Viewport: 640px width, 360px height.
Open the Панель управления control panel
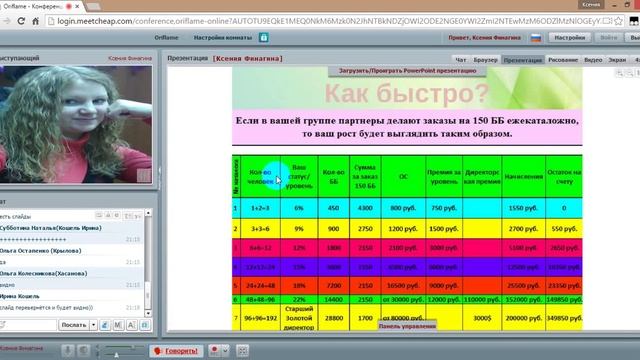pyautogui.click(x=407, y=326)
